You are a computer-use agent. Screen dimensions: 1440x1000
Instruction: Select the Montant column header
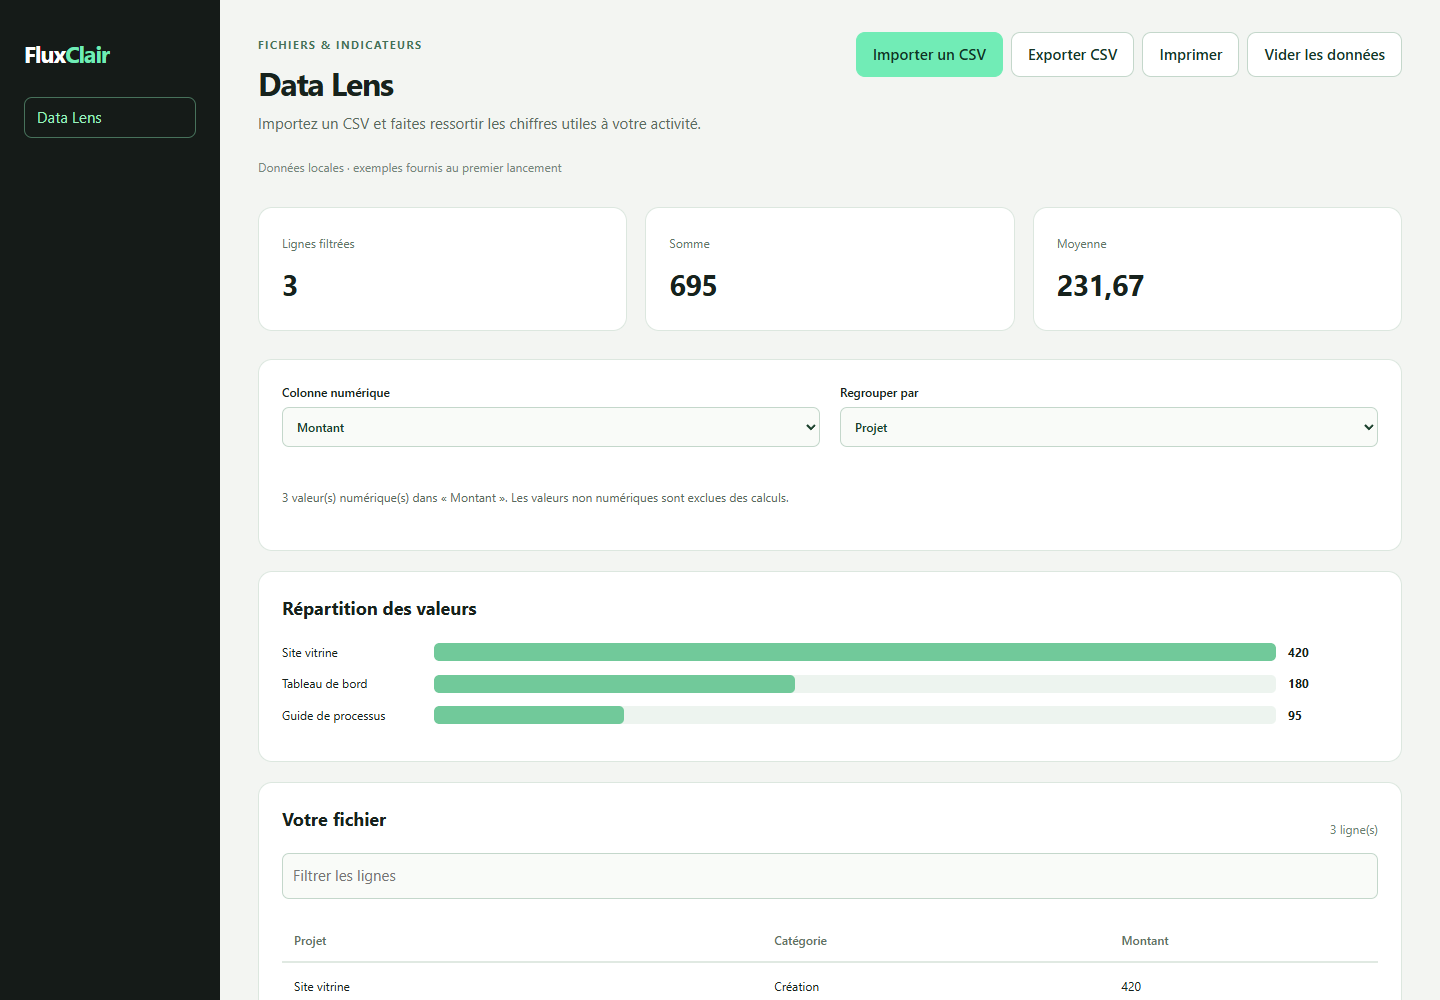click(x=1145, y=941)
